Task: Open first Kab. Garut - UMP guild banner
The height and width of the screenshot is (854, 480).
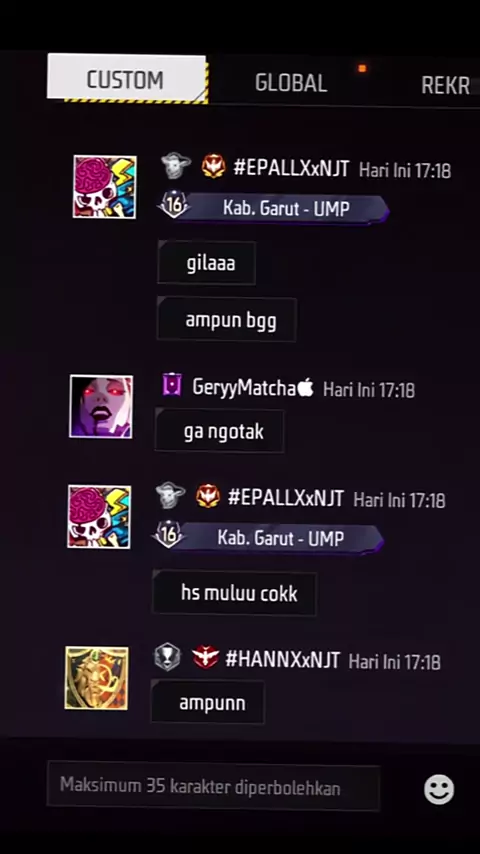Action: point(274,208)
